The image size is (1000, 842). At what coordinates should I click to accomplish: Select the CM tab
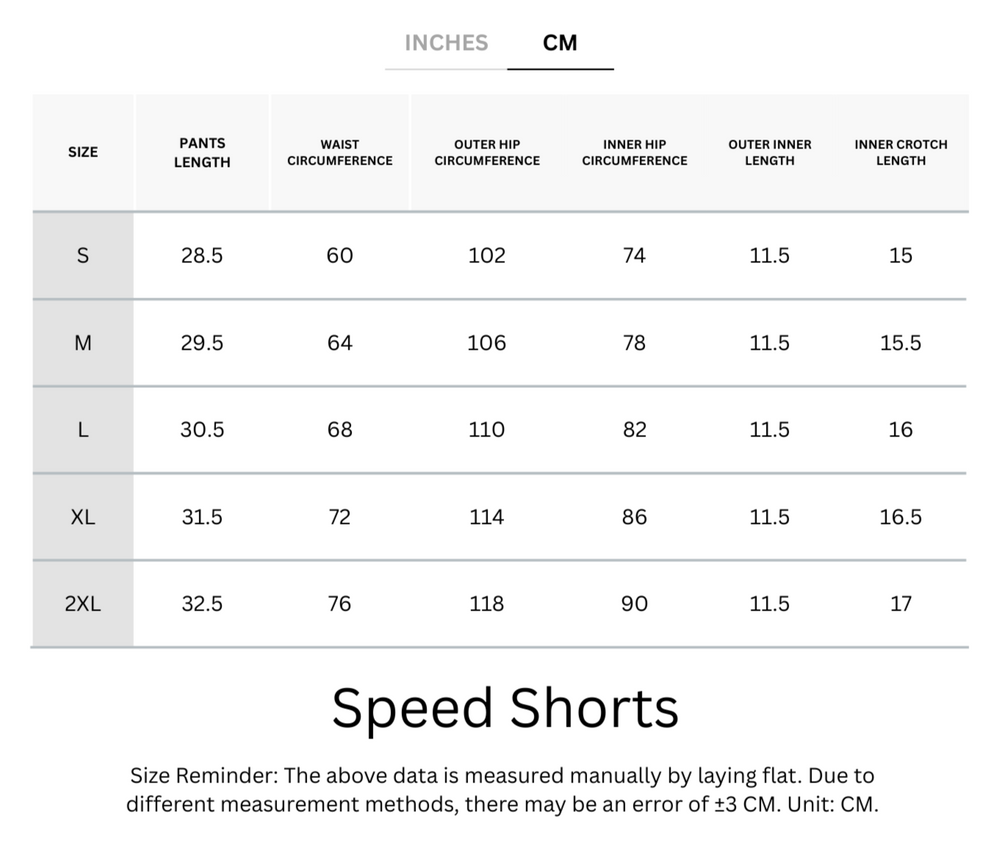(x=560, y=43)
